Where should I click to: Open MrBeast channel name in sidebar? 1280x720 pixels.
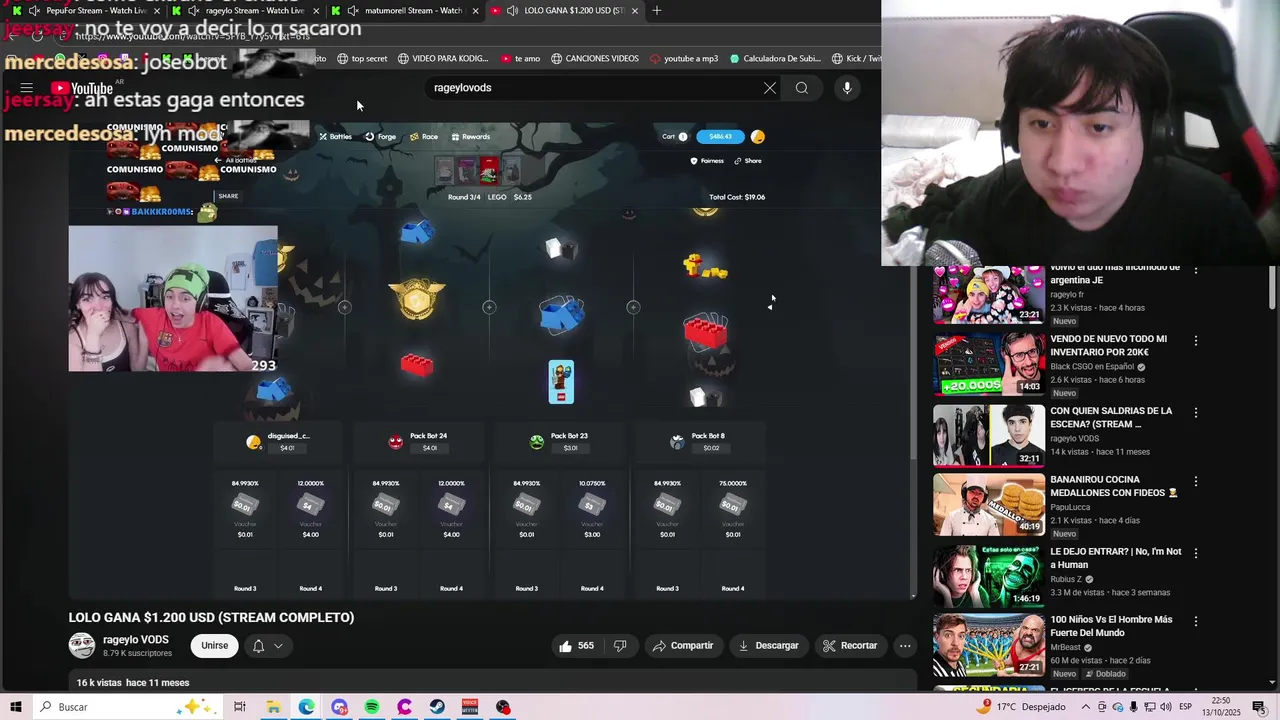[x=1067, y=647]
